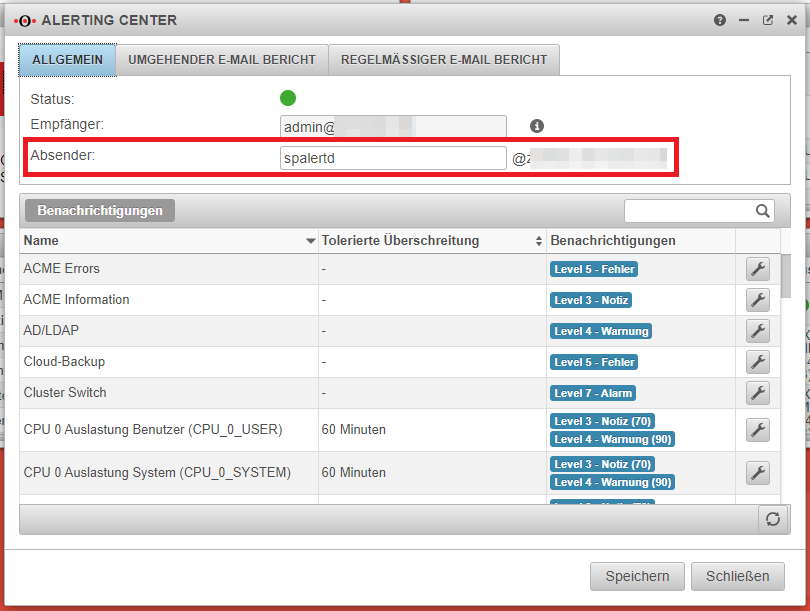Edit AD/LDAP notification via wrench icon
The width and height of the screenshot is (810, 611).
758,331
